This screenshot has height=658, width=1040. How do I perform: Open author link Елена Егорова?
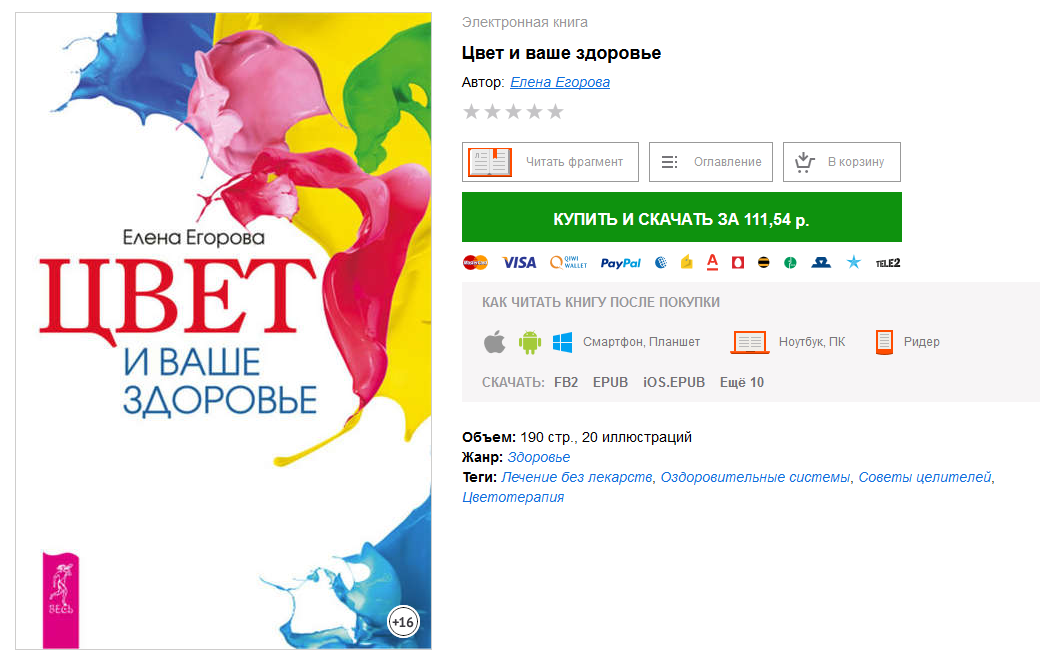coord(560,82)
